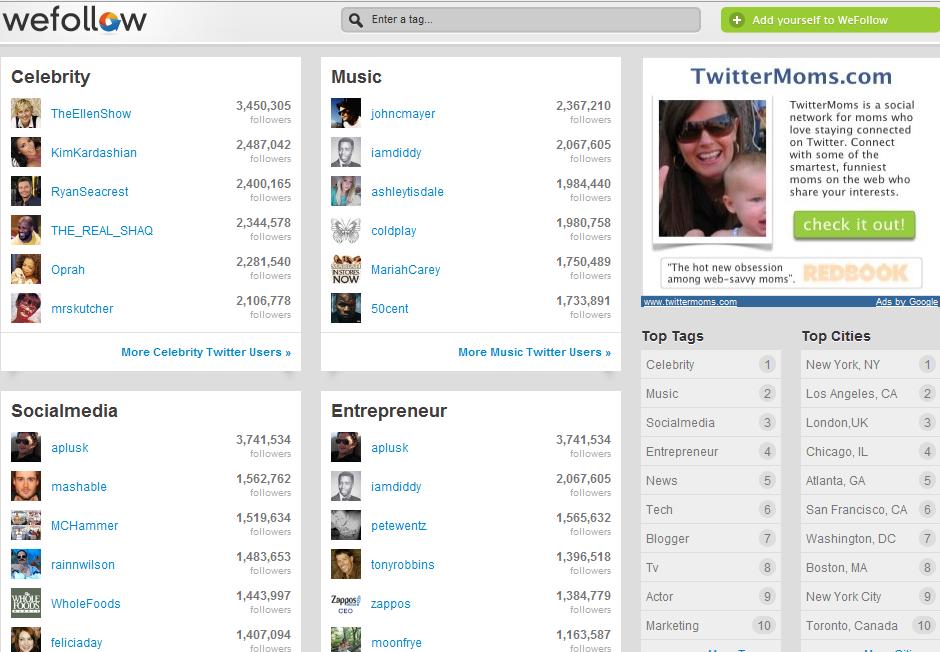
Task: Open TheEllenShow profile link
Action: pyautogui.click(x=91, y=114)
